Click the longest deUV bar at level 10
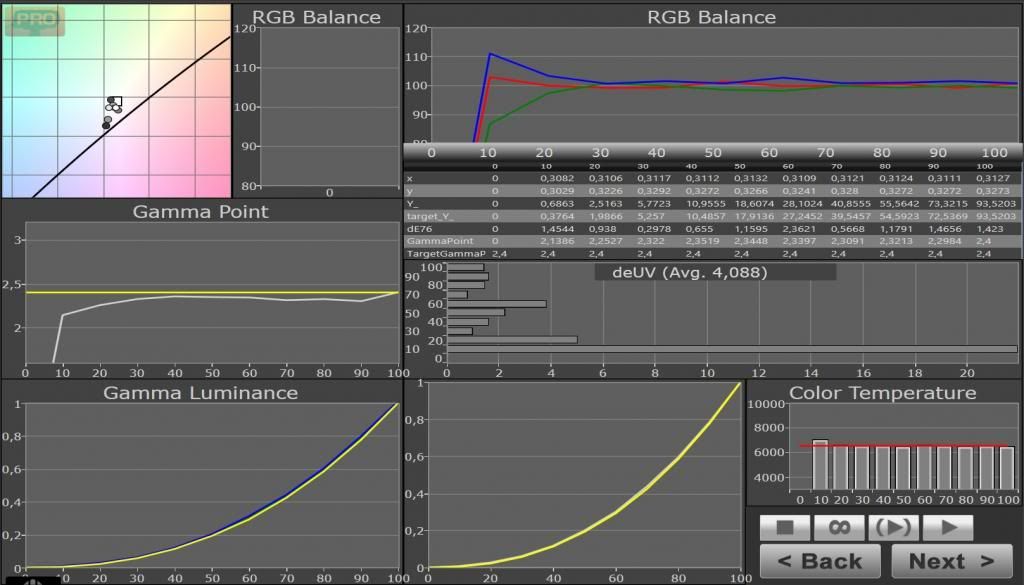 pos(732,349)
